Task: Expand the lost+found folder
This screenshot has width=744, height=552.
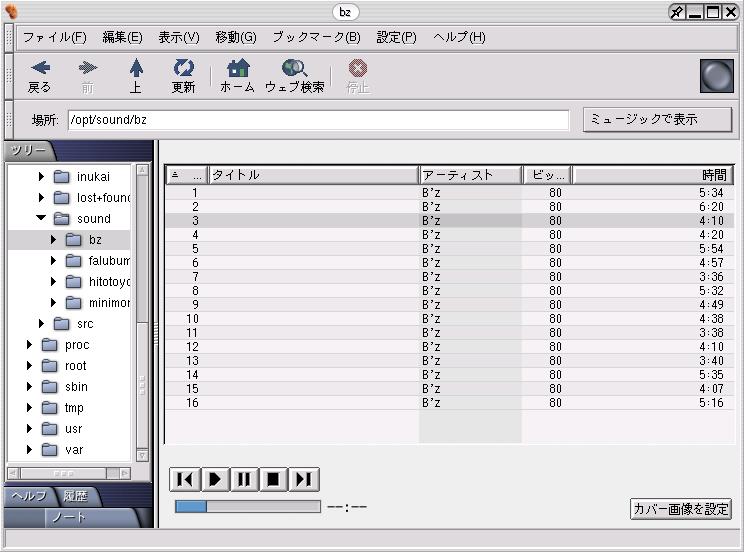Action: [41, 197]
